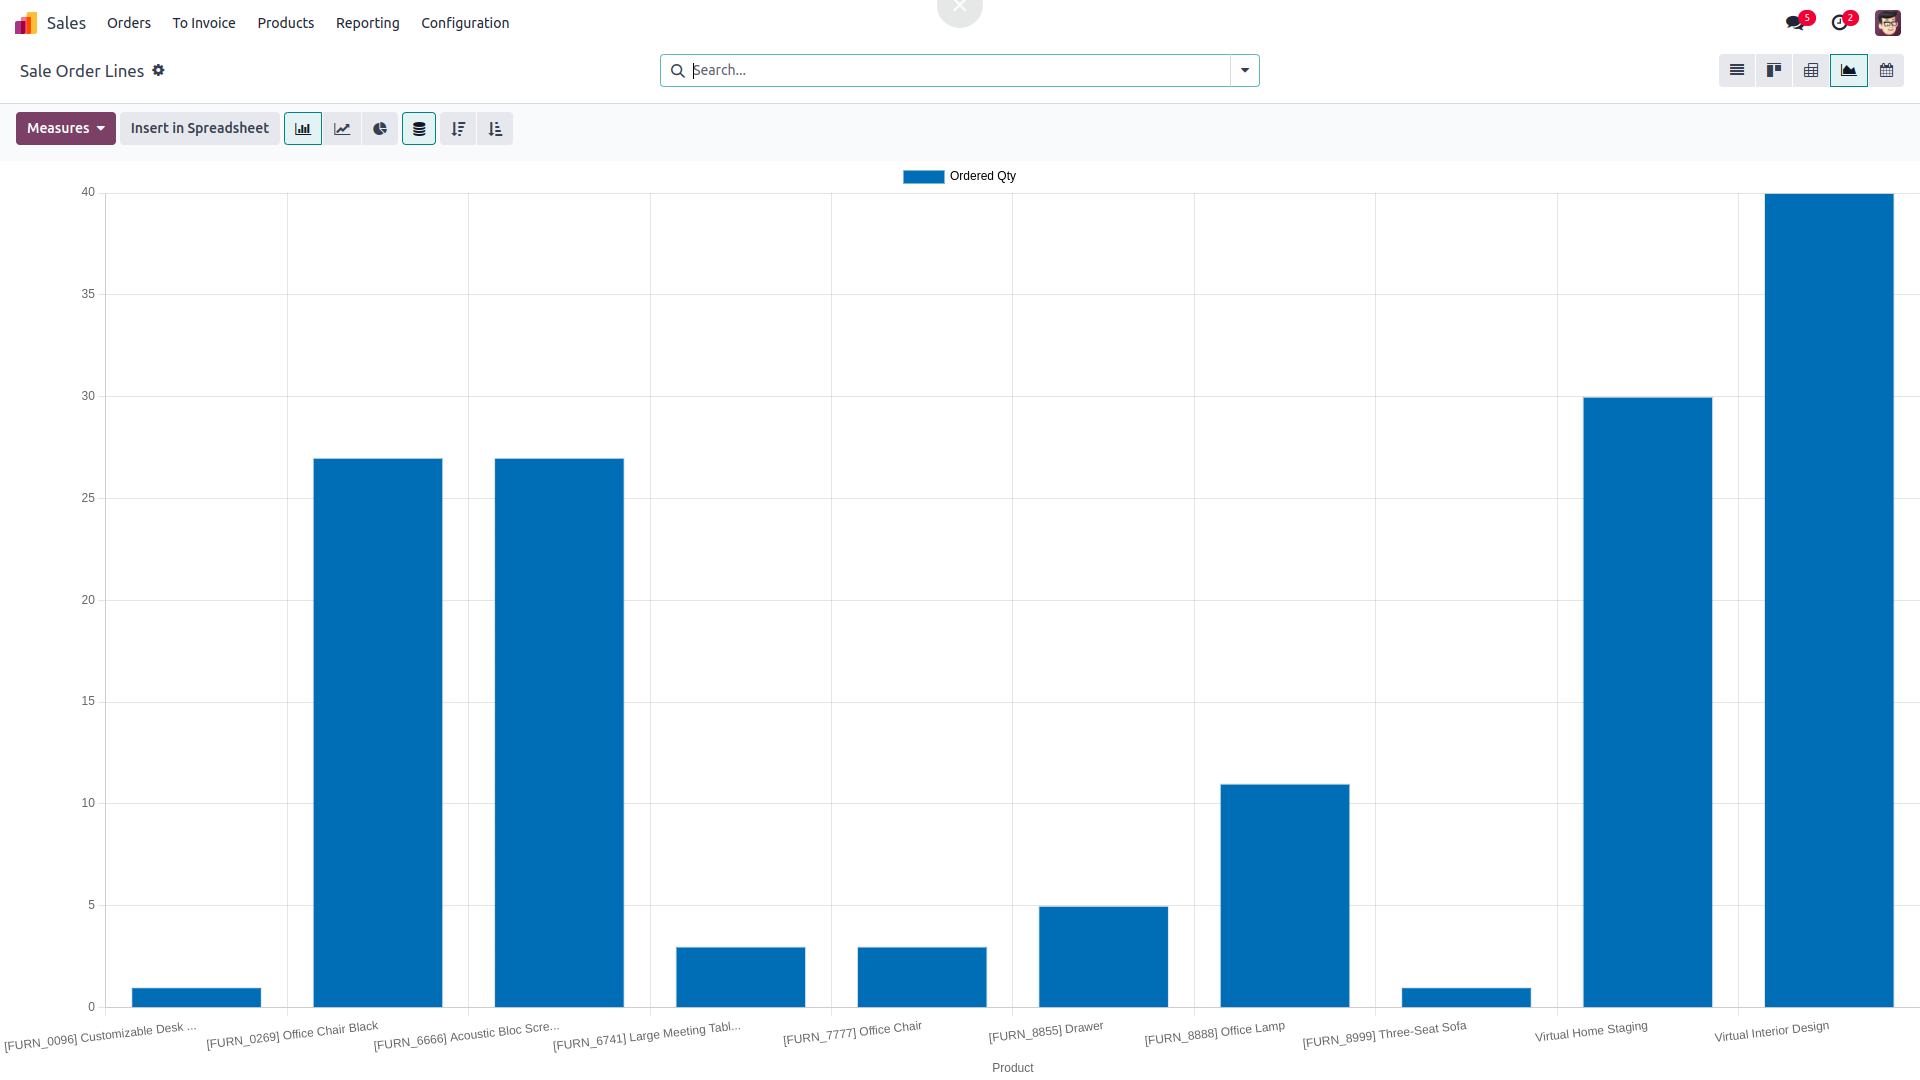
Task: Select the line chart mode
Action: (x=342, y=129)
